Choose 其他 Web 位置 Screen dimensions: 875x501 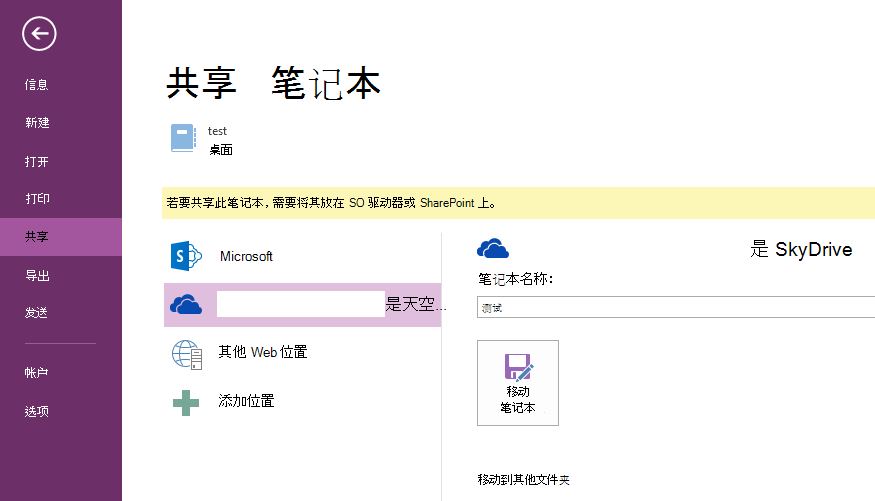tap(262, 352)
